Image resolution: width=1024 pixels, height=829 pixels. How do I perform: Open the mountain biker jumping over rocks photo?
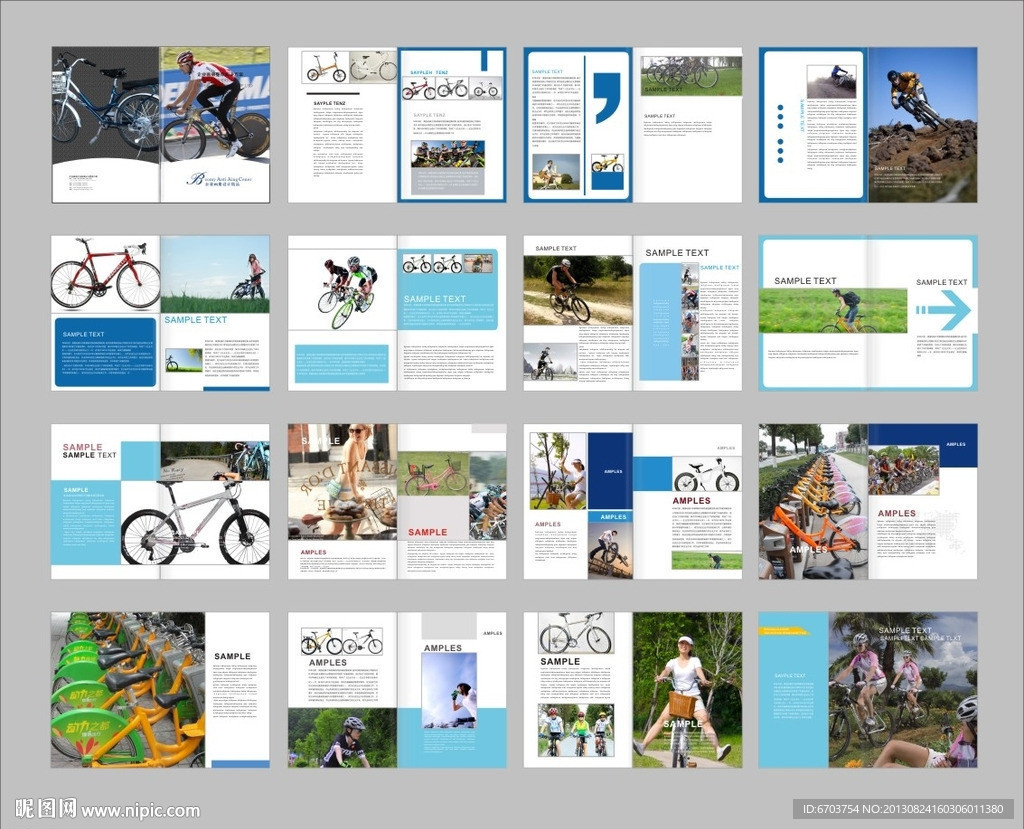pyautogui.click(x=922, y=122)
